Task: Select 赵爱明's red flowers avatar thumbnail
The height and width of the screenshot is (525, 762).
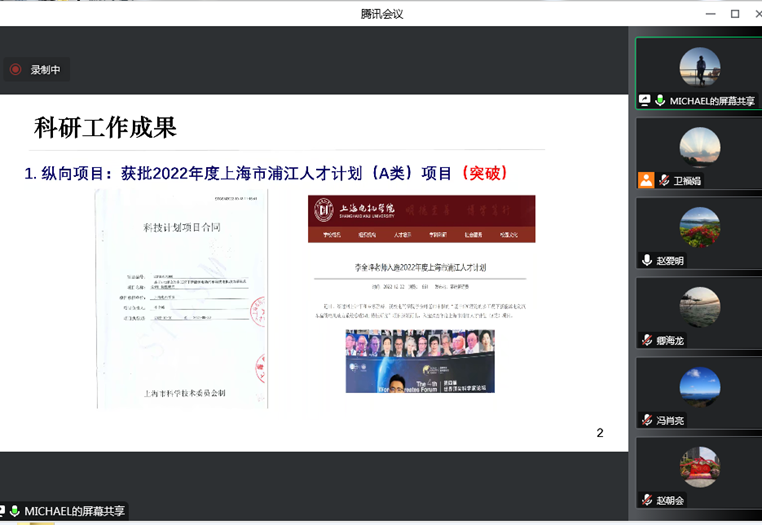Action: point(699,227)
